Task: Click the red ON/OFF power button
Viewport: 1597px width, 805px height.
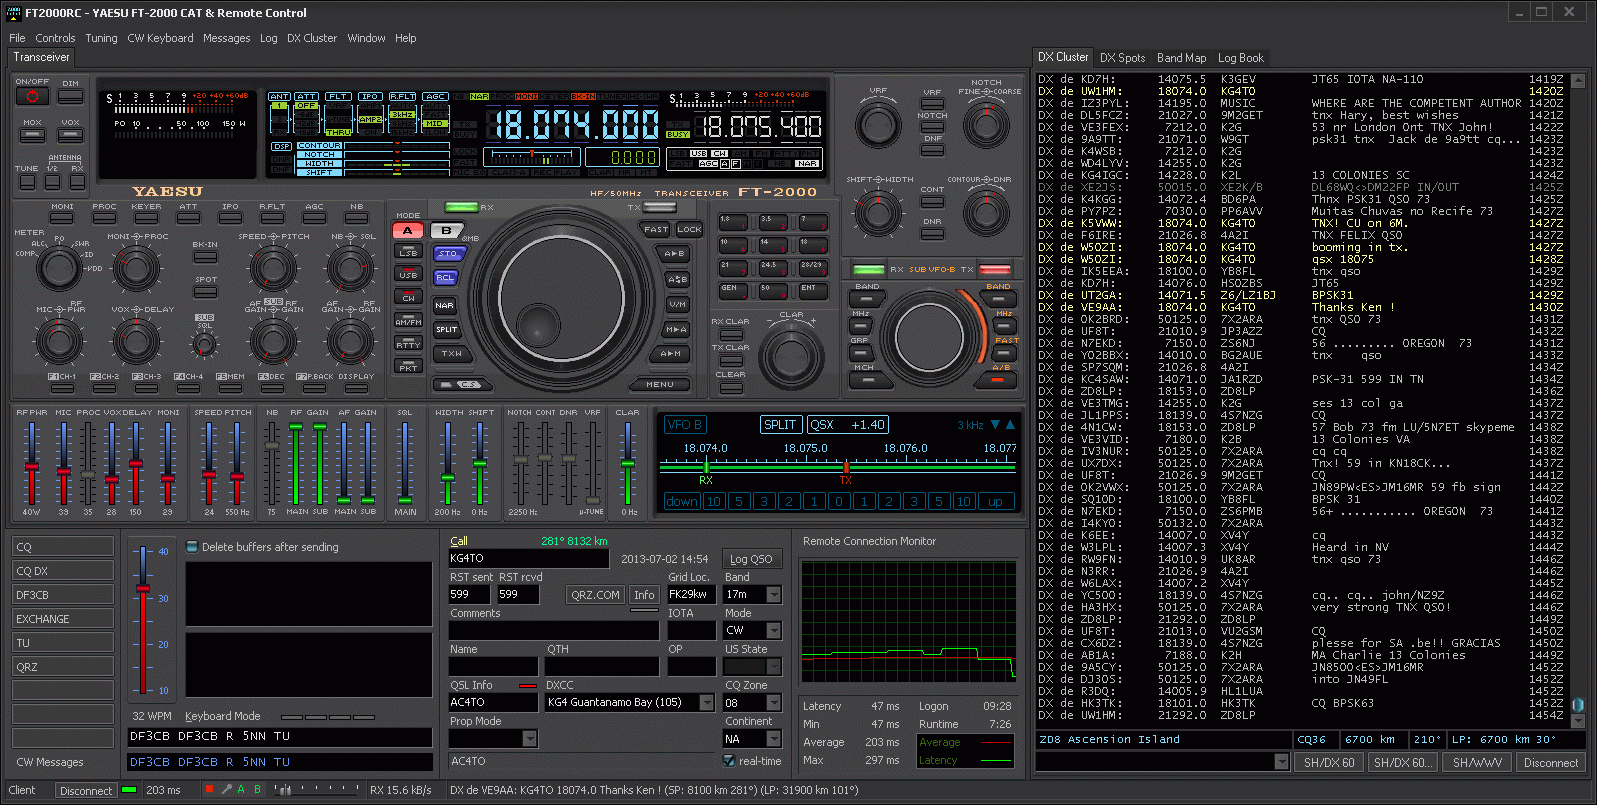Action: click(32, 96)
